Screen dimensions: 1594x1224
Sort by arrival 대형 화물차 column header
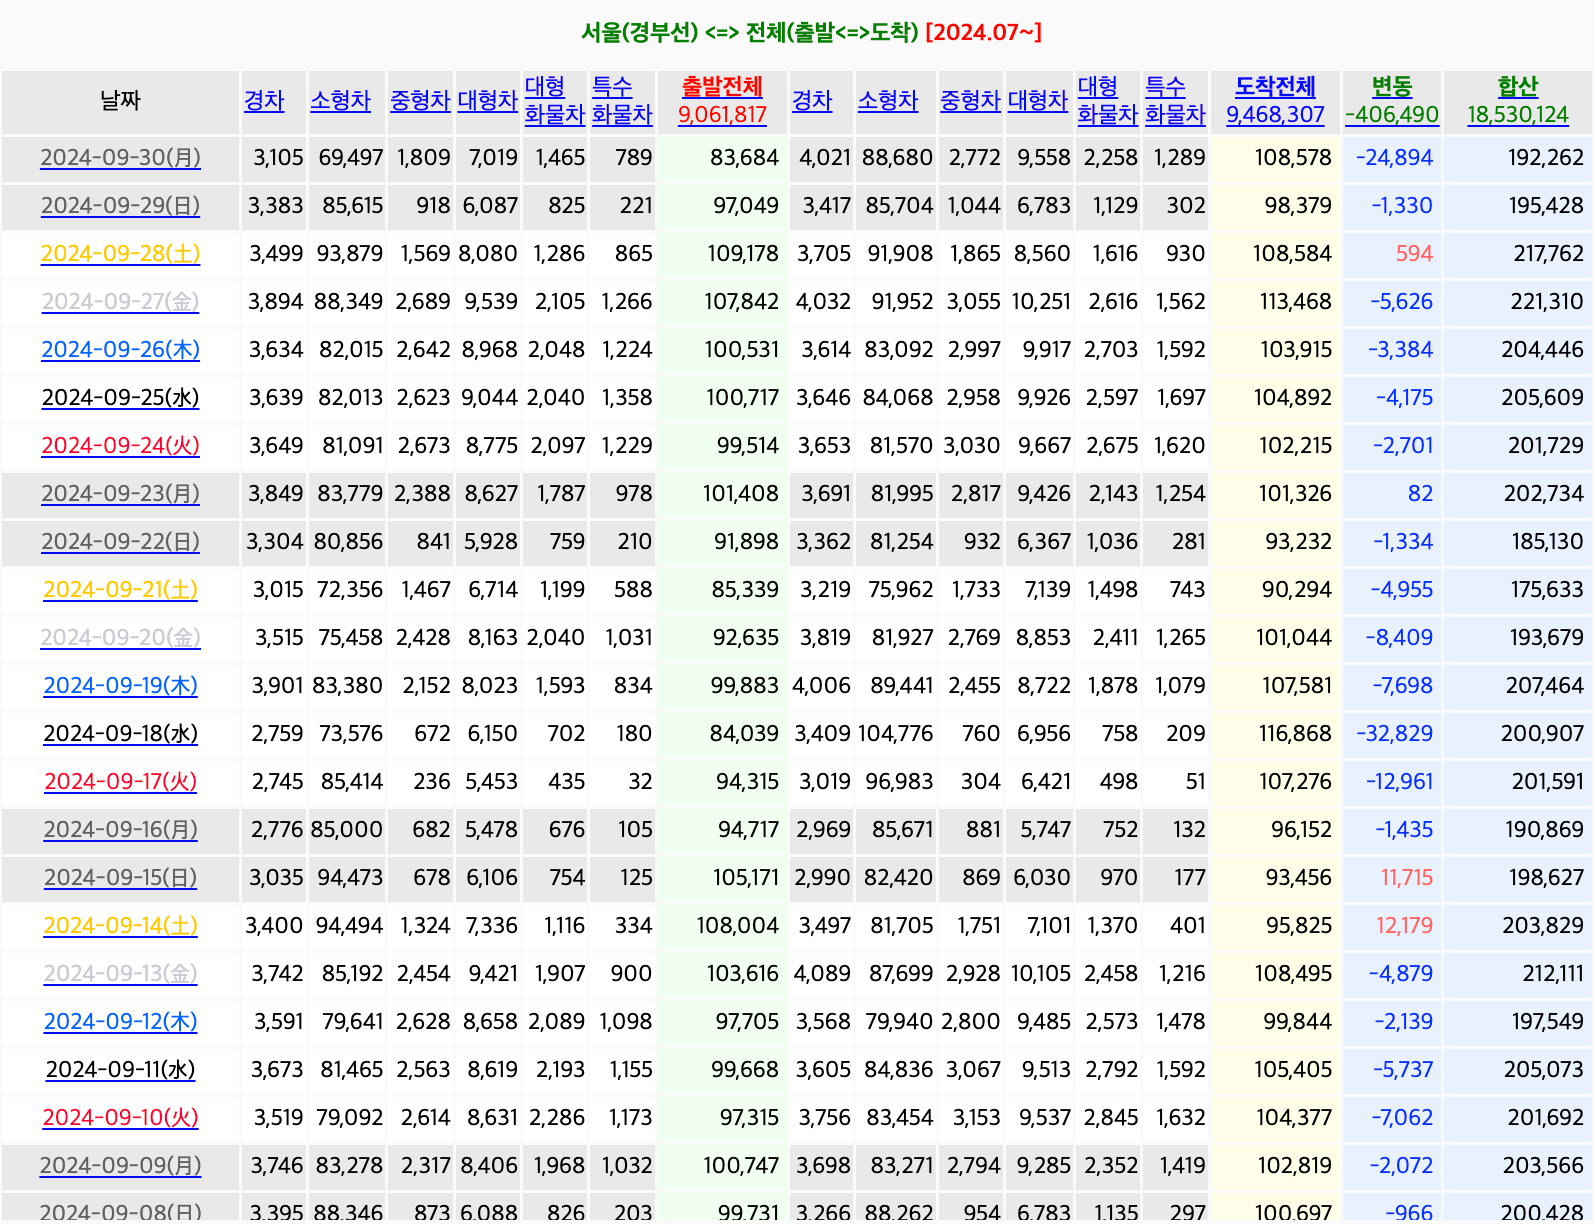[1108, 101]
